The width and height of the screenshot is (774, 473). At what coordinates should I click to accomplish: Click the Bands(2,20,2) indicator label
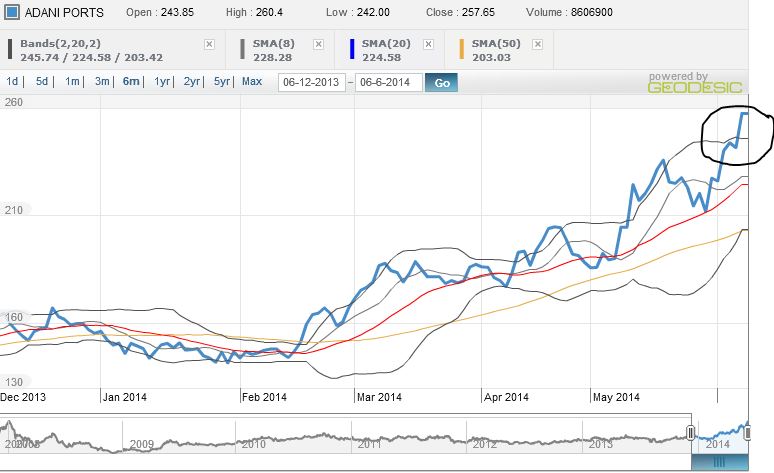[60, 43]
